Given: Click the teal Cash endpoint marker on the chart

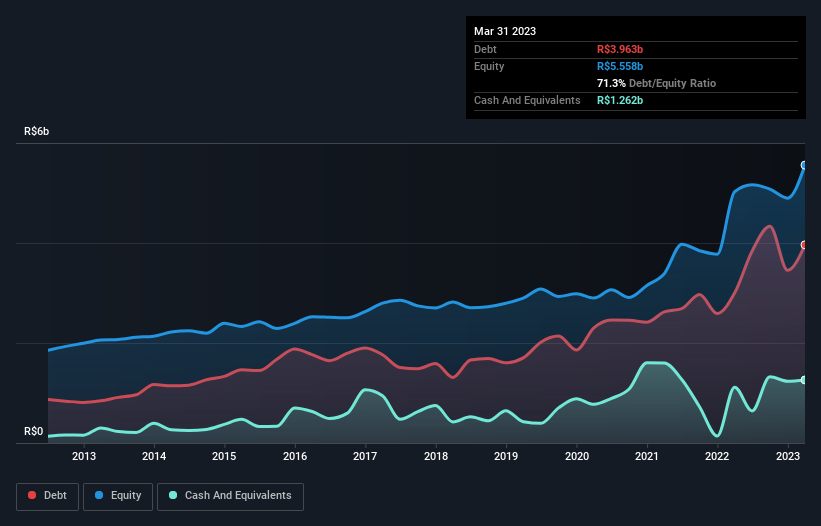Looking at the screenshot, I should [x=804, y=380].
